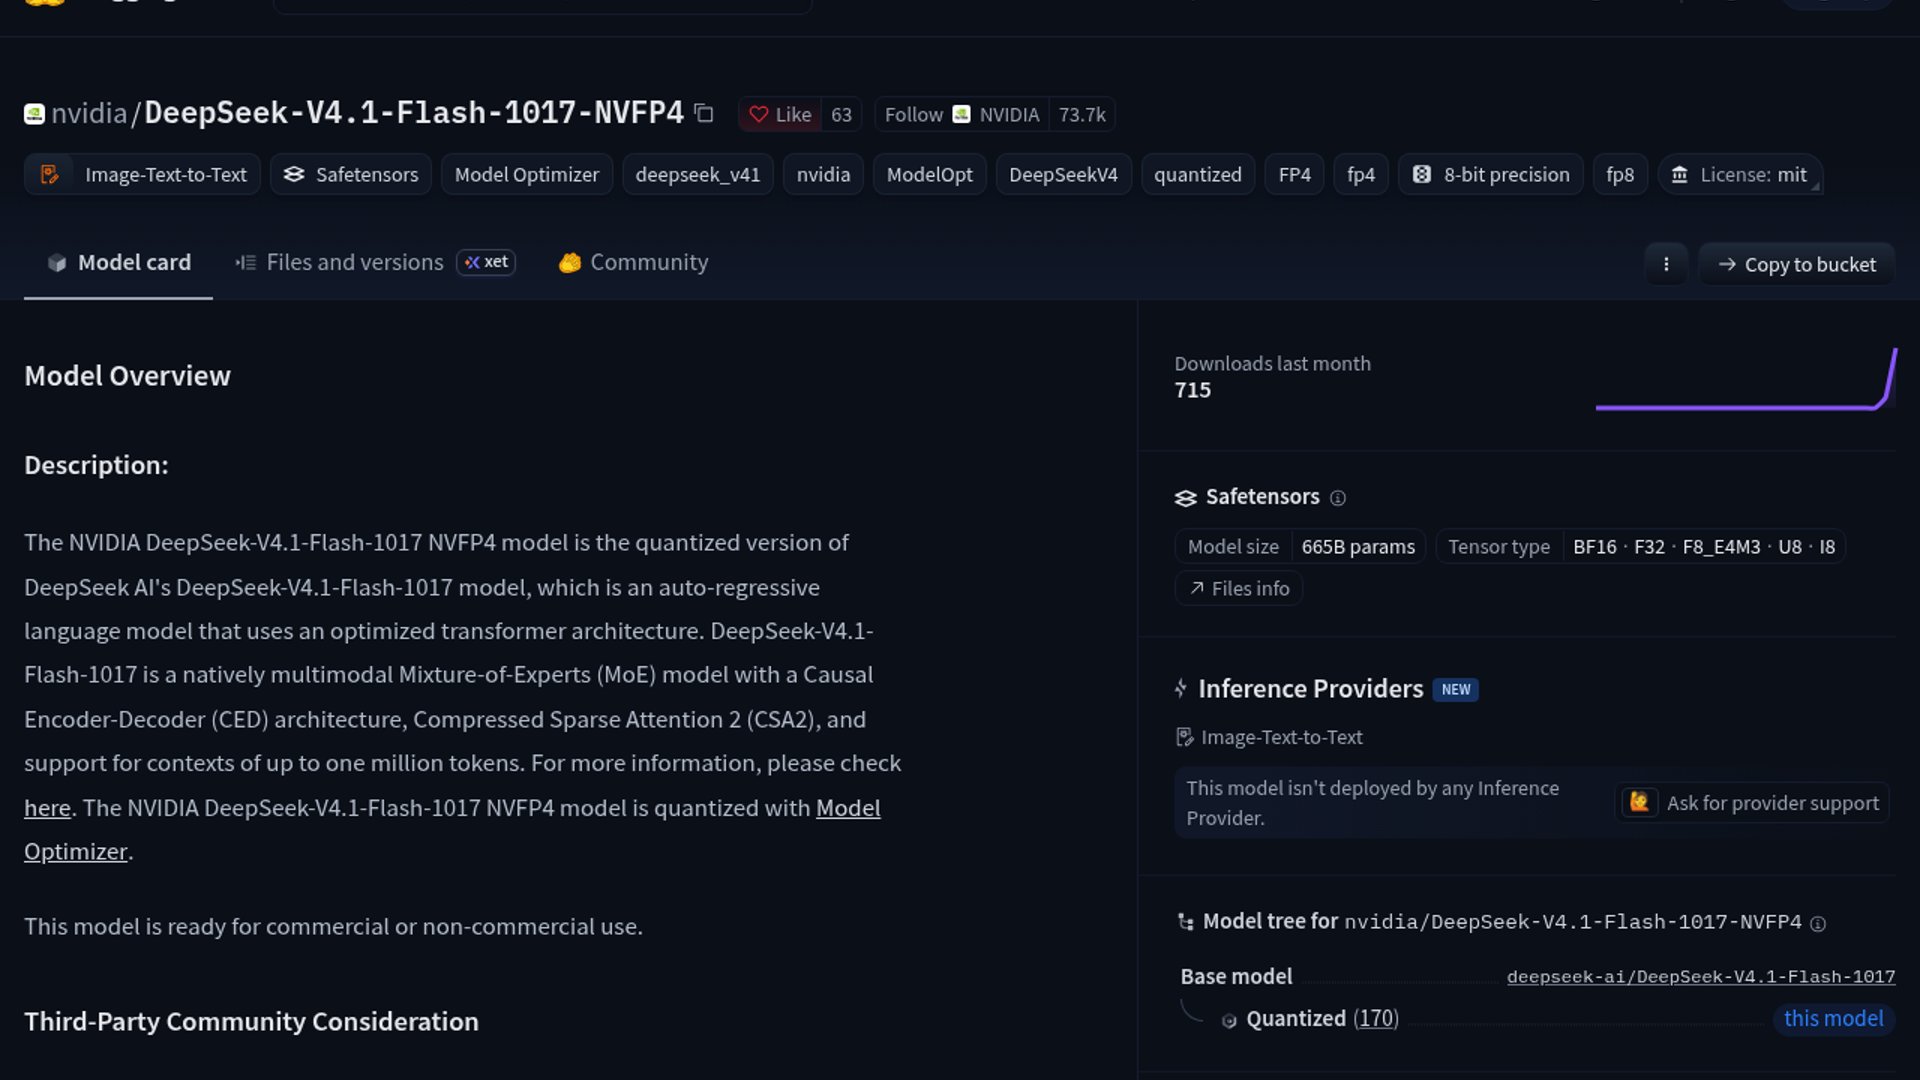Click the Quantized row icon
Image resolution: width=1920 pixels, height=1080 pixels.
[1229, 1020]
